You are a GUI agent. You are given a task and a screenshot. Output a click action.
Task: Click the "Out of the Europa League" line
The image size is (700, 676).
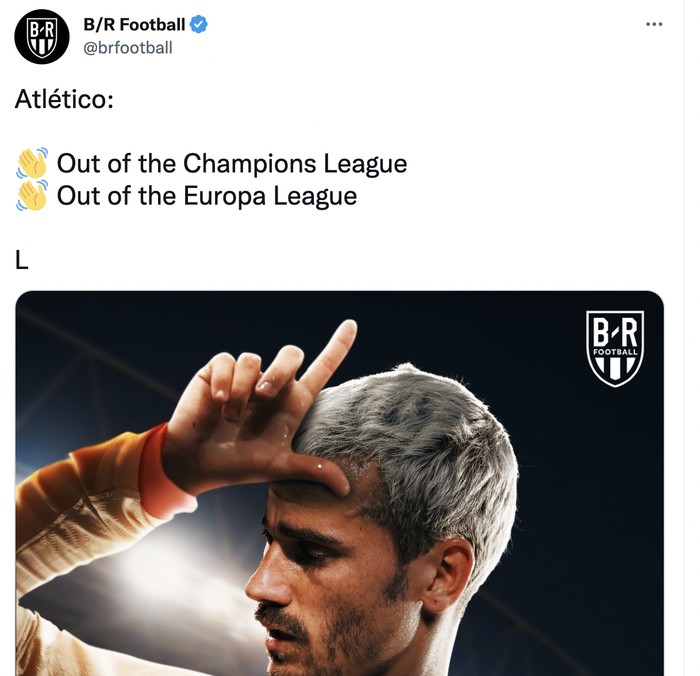point(207,196)
